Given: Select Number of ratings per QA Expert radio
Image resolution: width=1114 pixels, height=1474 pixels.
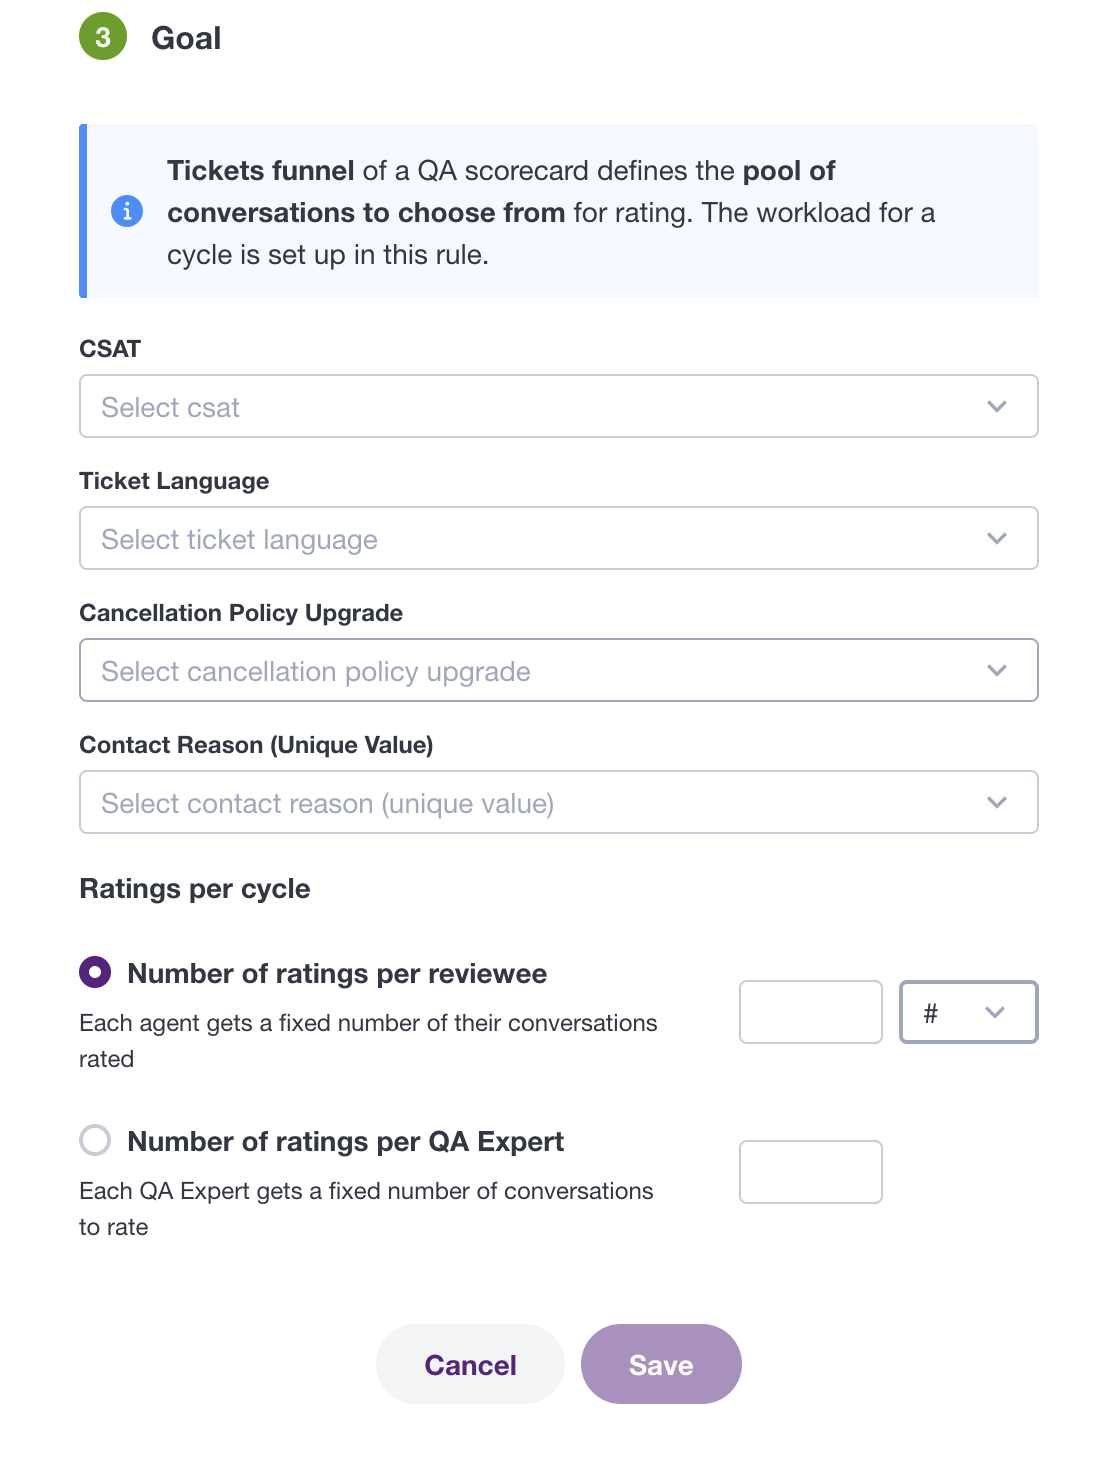Looking at the screenshot, I should (95, 1140).
